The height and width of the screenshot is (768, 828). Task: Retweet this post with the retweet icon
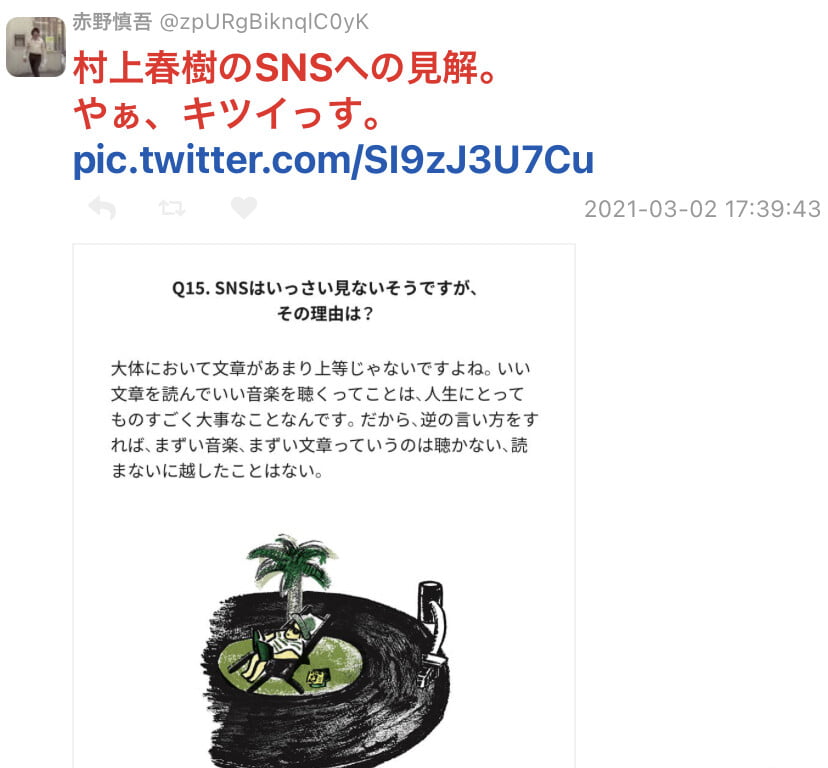(172, 208)
